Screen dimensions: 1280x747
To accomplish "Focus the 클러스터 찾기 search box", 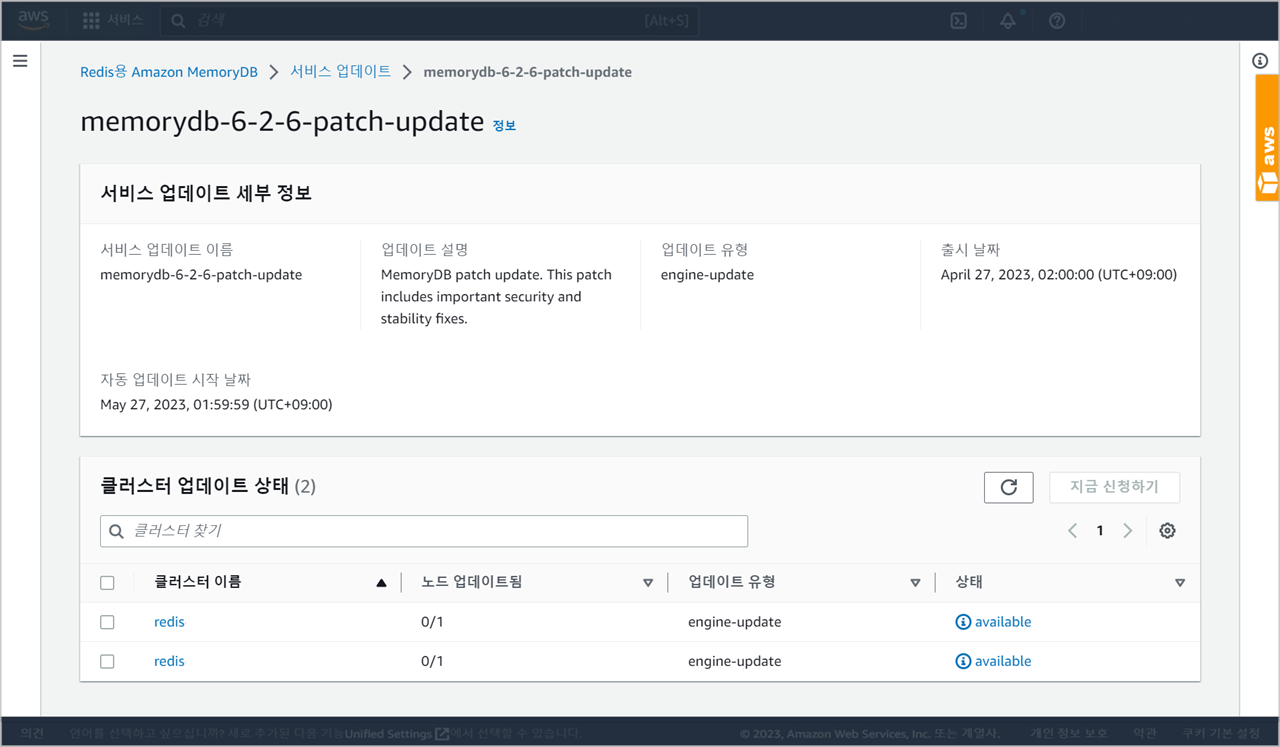I will coord(424,531).
